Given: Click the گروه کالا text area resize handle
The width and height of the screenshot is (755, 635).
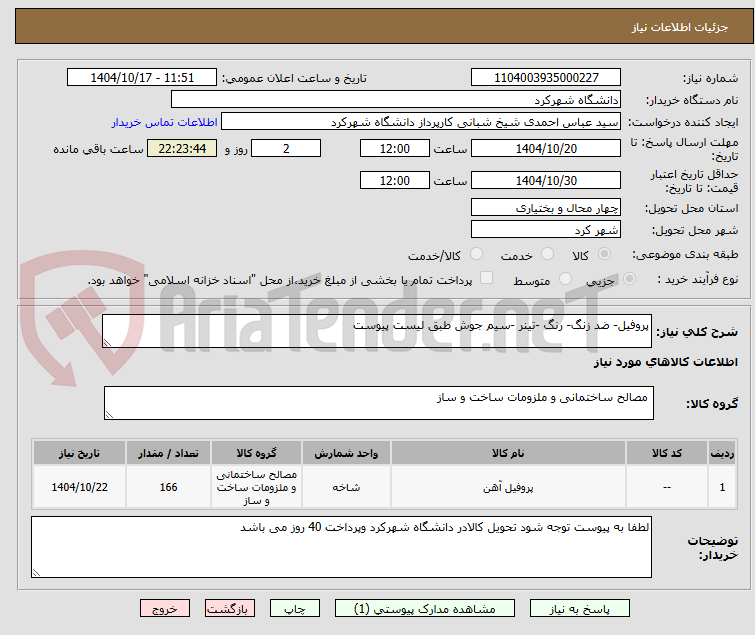Looking at the screenshot, I should point(109,415).
